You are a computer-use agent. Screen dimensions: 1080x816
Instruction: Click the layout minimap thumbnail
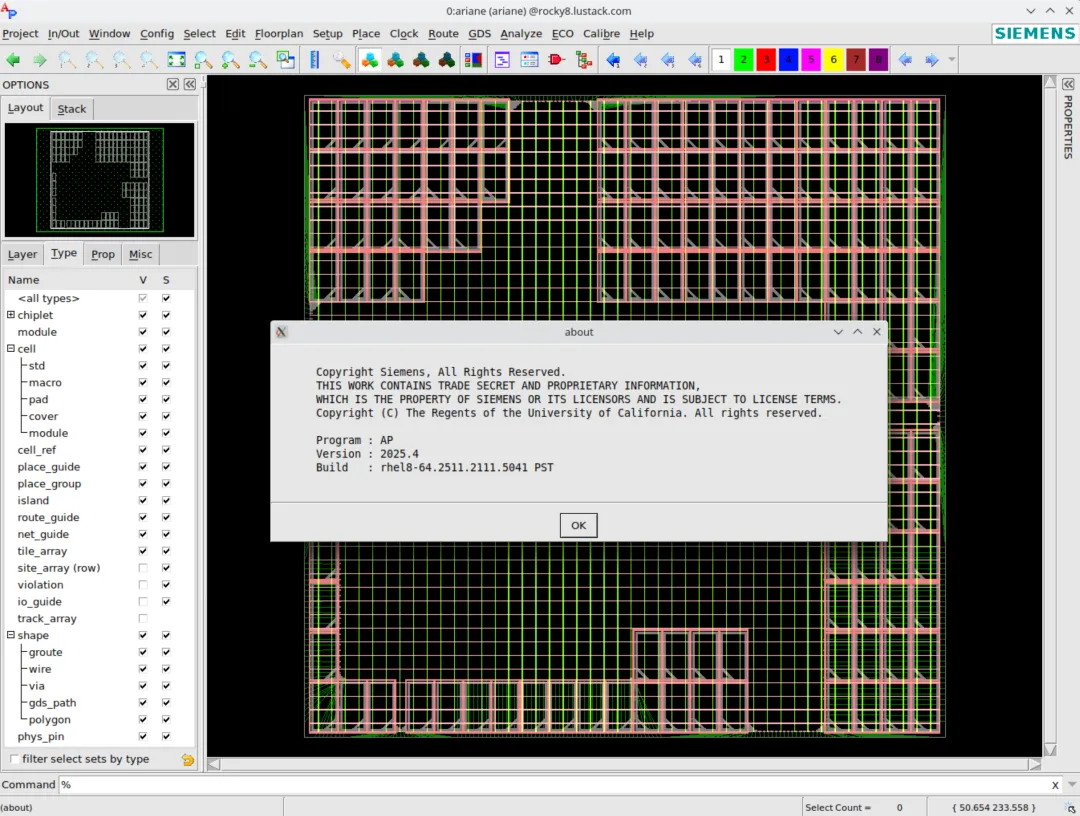(x=100, y=180)
